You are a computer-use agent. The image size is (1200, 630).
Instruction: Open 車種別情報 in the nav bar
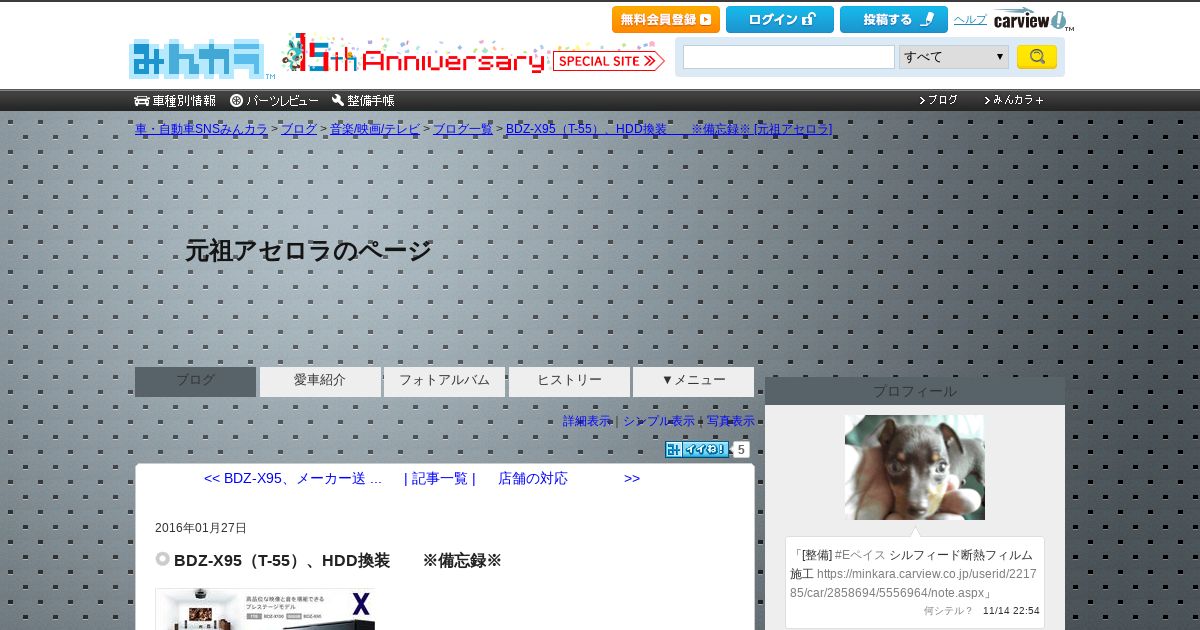click(x=175, y=101)
